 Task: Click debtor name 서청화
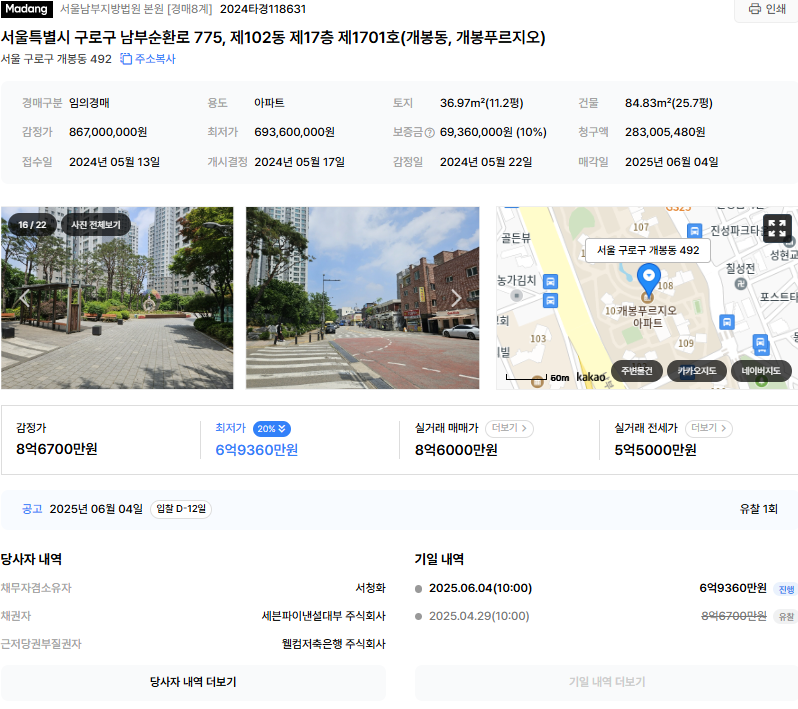pyautogui.click(x=370, y=588)
